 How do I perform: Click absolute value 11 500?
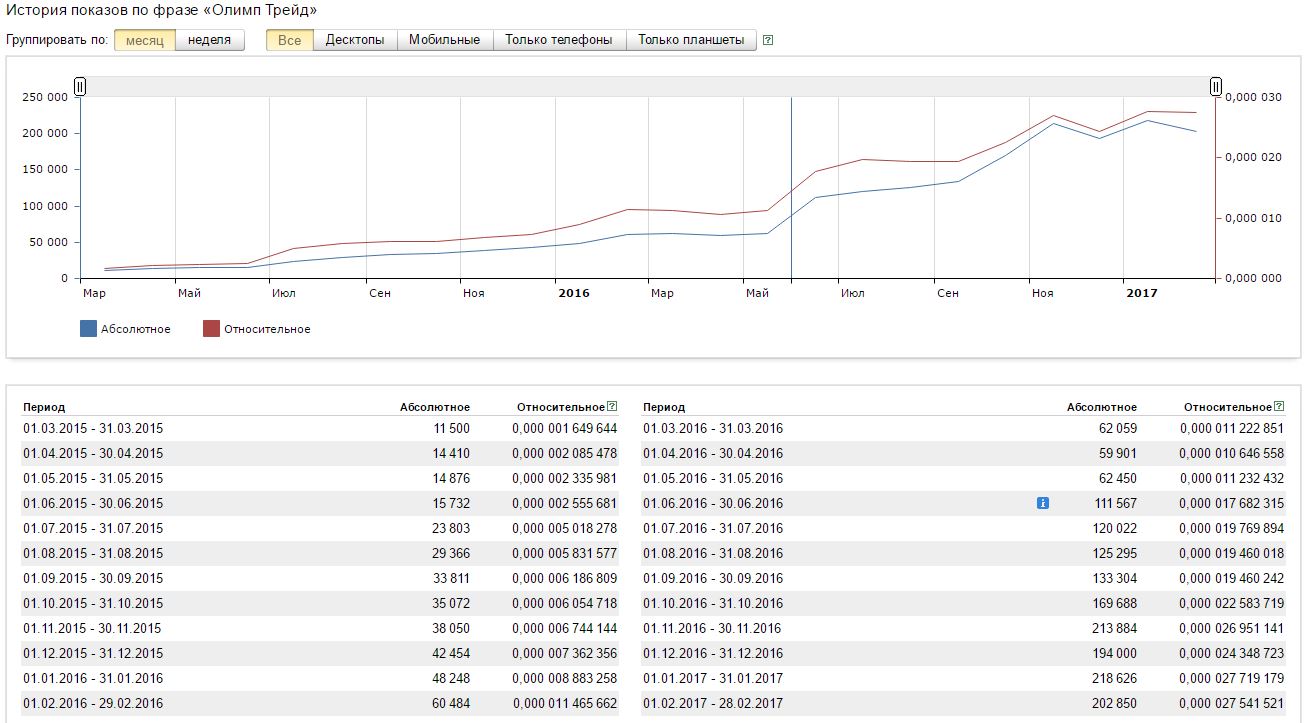point(450,428)
